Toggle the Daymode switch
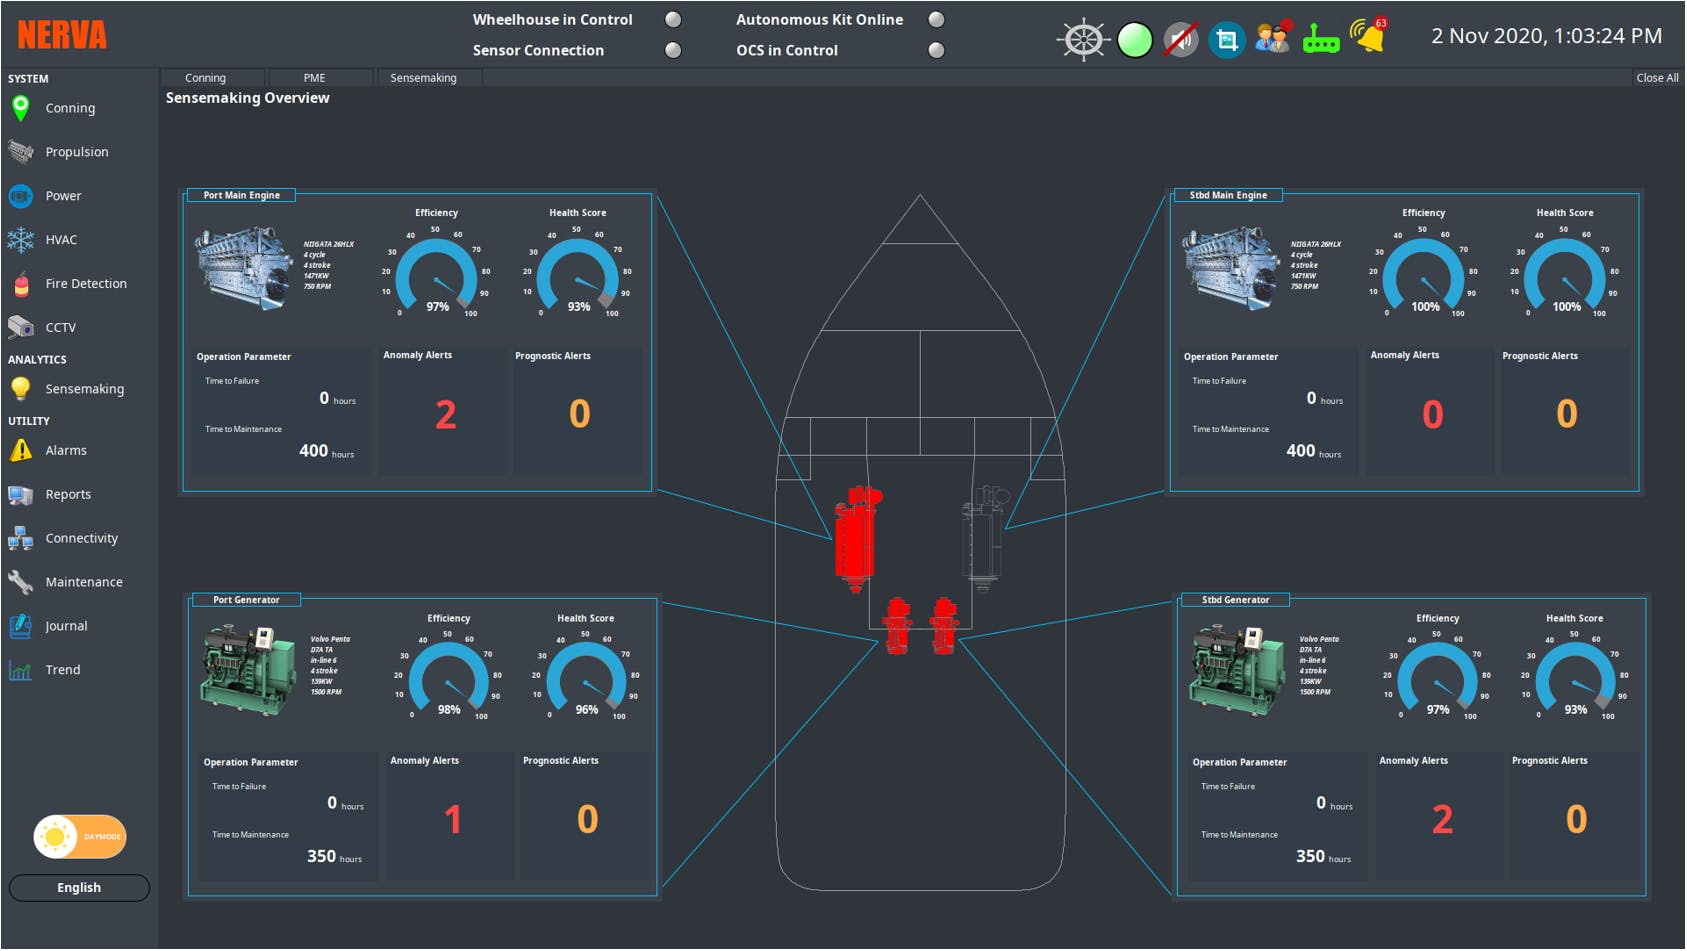Viewport: 1687px width, 951px height. (x=80, y=837)
